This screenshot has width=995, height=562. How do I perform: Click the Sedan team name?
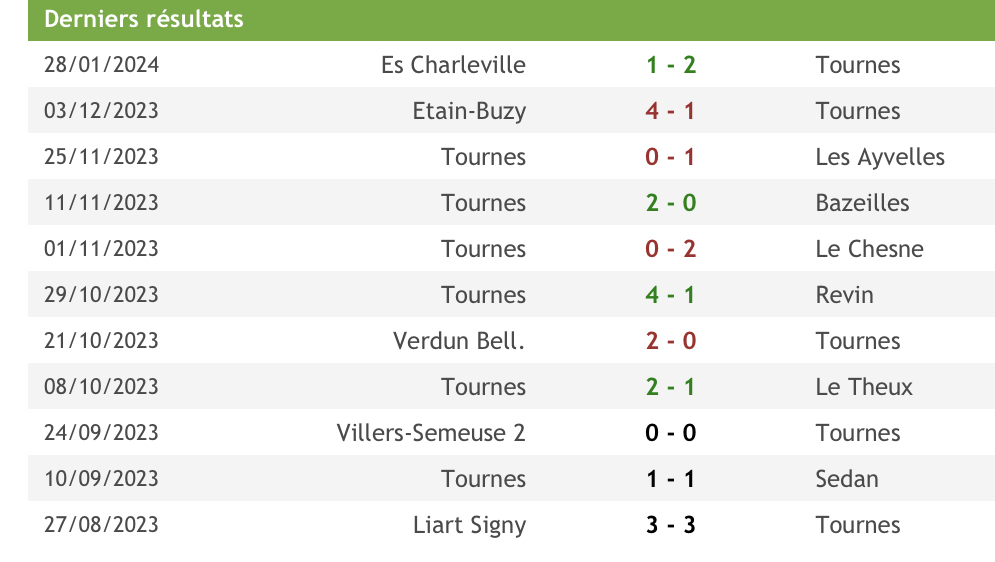[847, 479]
